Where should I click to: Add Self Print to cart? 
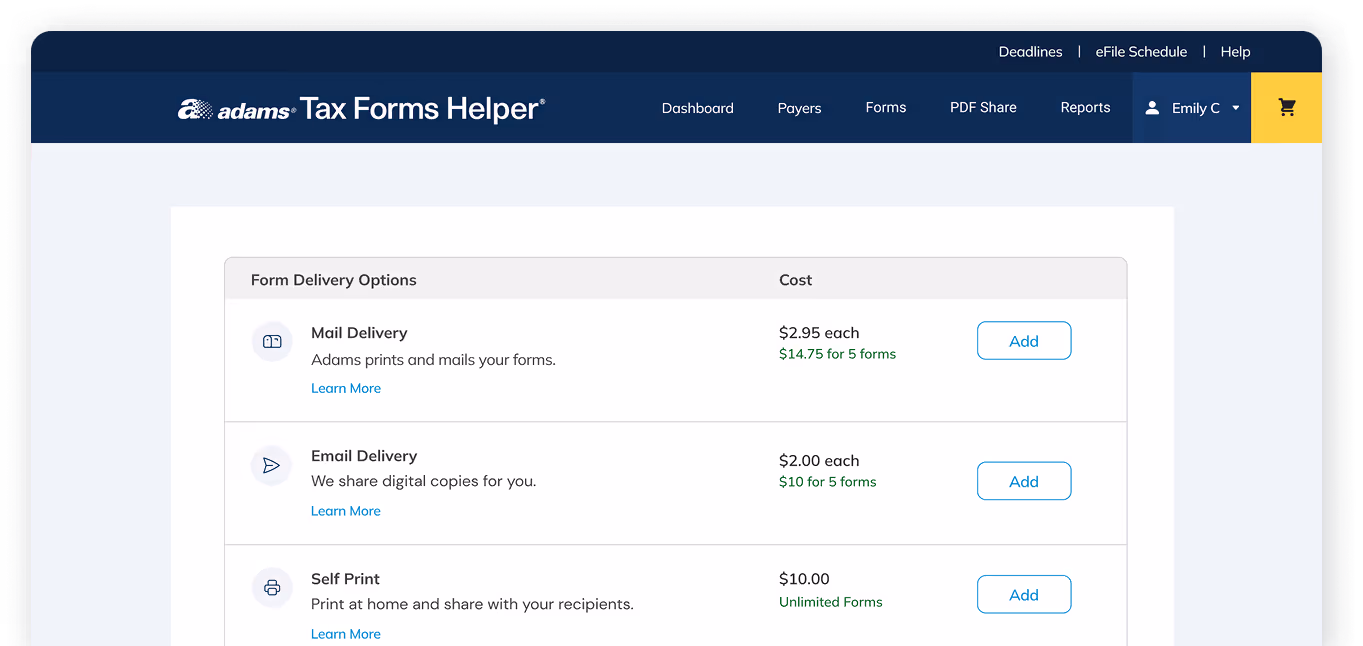(1024, 594)
